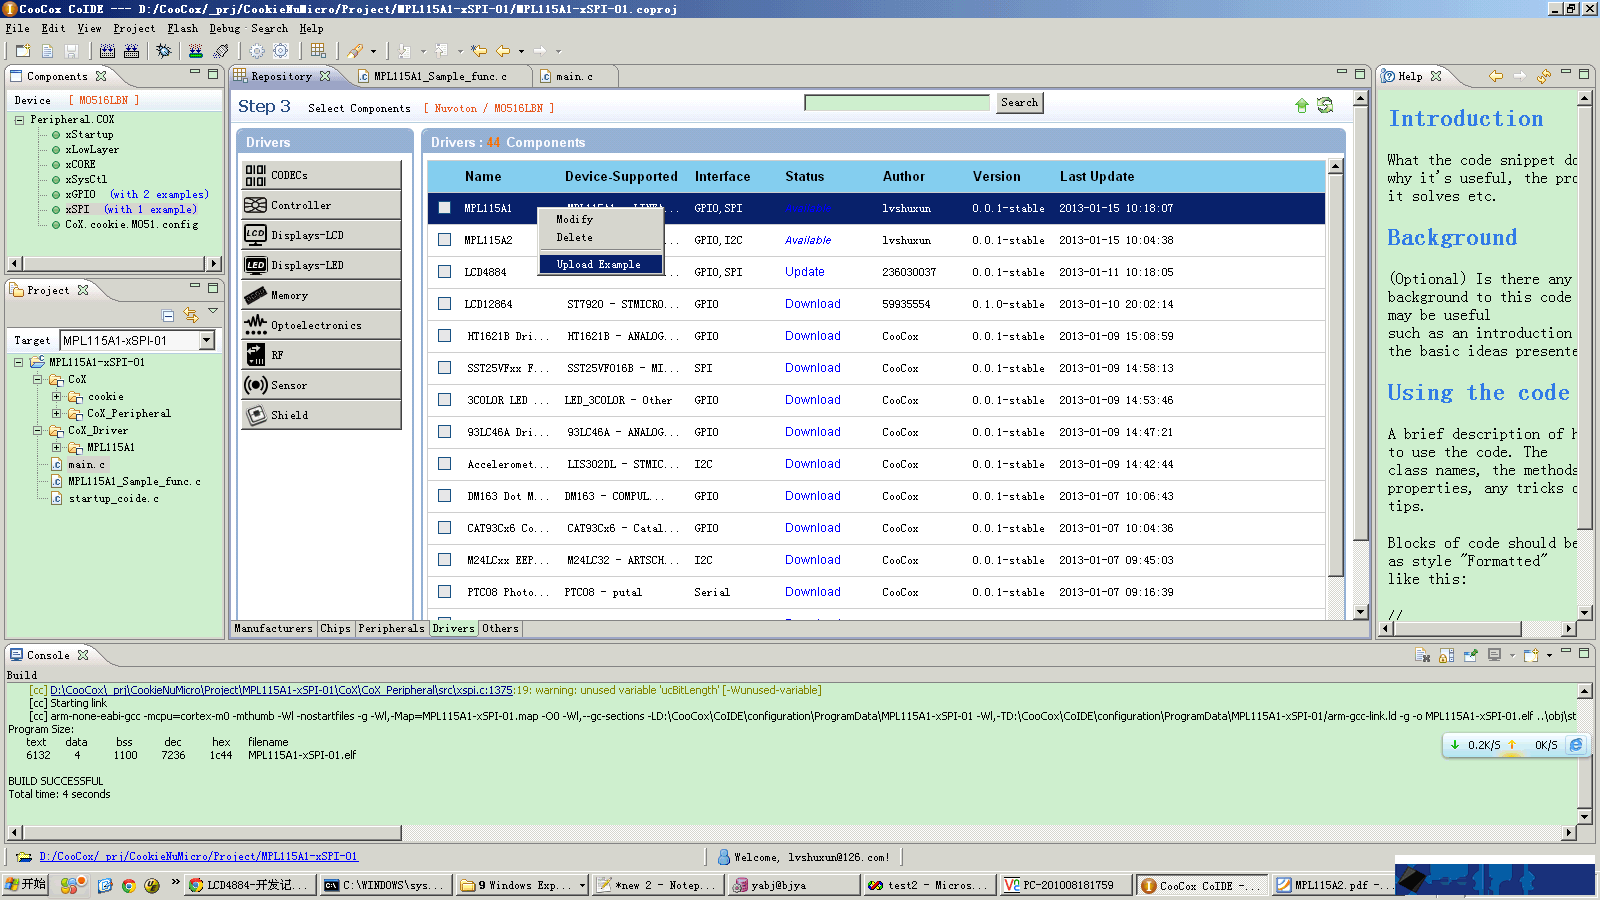Tick the LCD4884 component checkbox

pyautogui.click(x=444, y=272)
